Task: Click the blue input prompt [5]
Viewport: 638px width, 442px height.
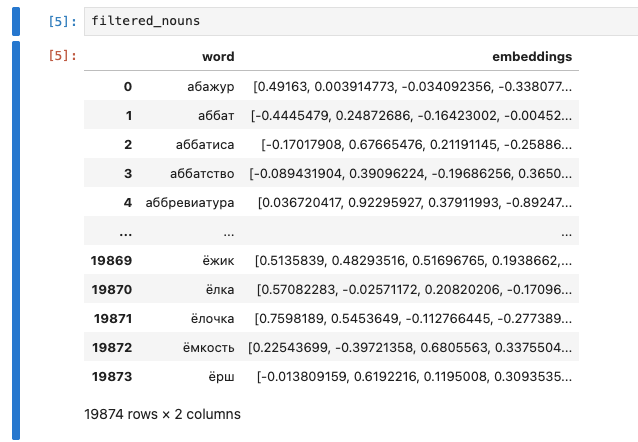Action: [63, 21]
